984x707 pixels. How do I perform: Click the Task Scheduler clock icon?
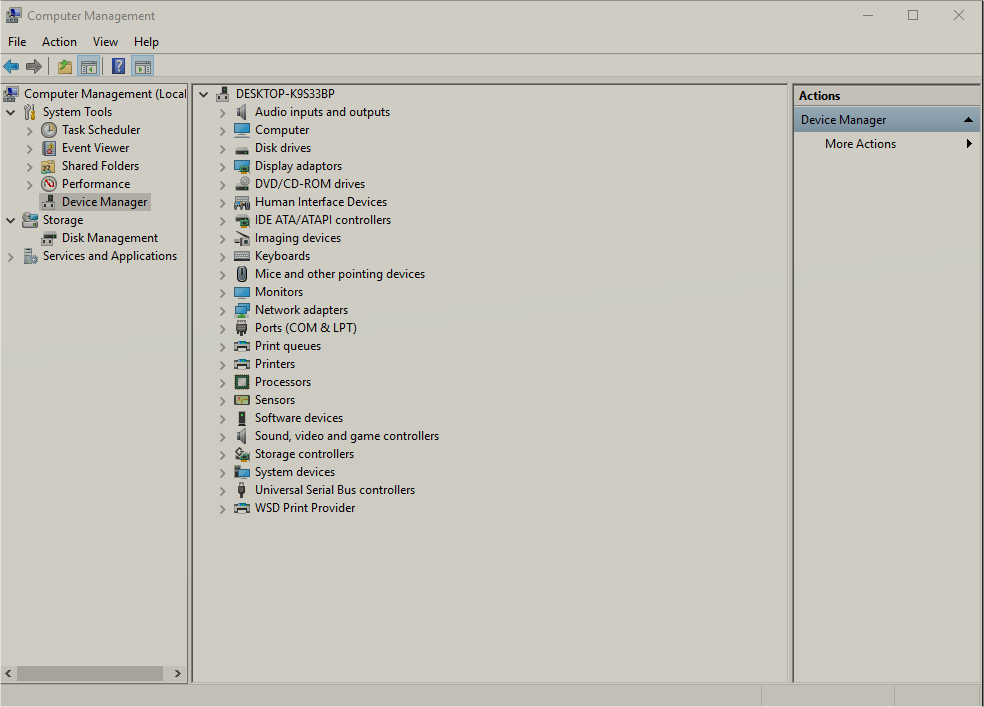pyautogui.click(x=49, y=130)
